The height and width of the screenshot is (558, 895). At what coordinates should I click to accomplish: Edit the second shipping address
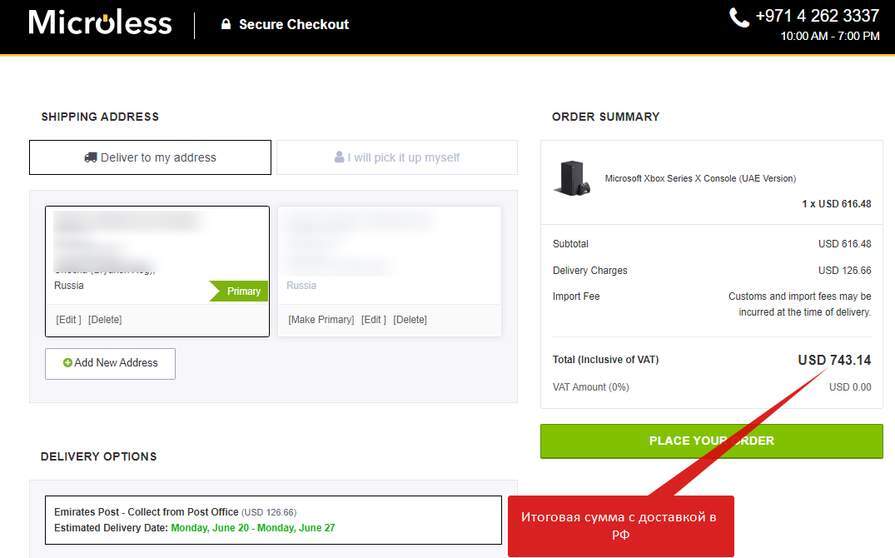[373, 320]
